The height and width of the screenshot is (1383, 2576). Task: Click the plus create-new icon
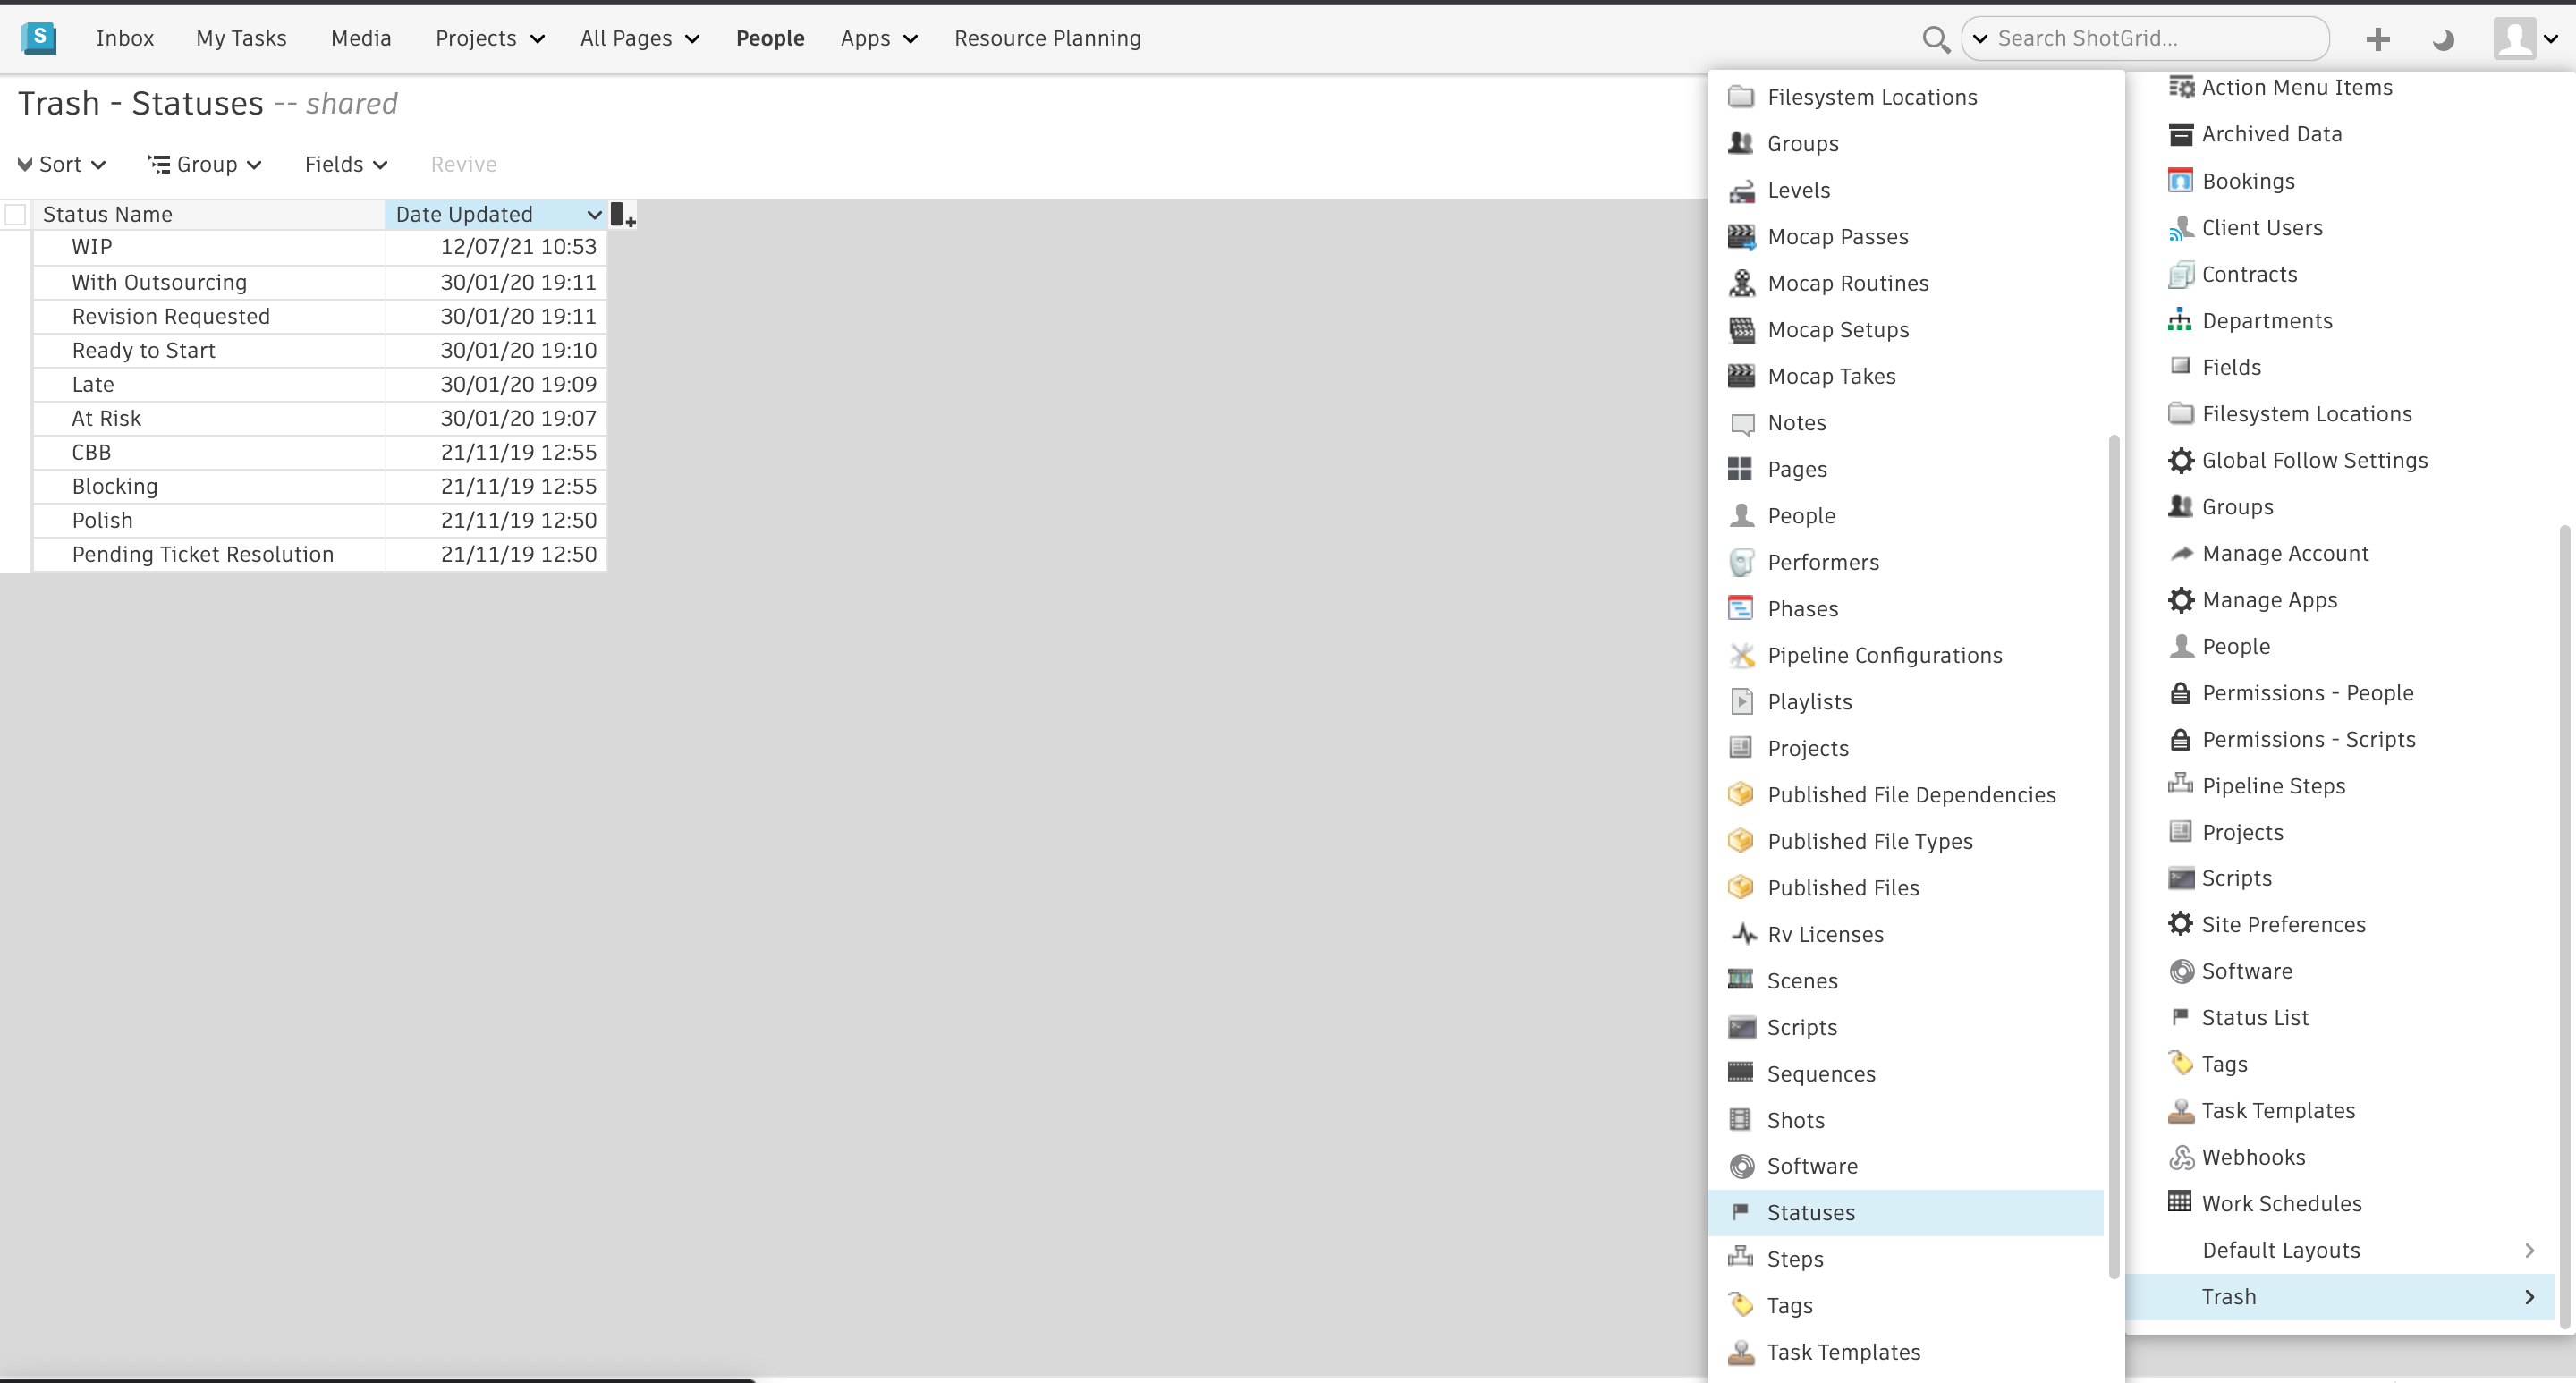pyautogui.click(x=2377, y=39)
